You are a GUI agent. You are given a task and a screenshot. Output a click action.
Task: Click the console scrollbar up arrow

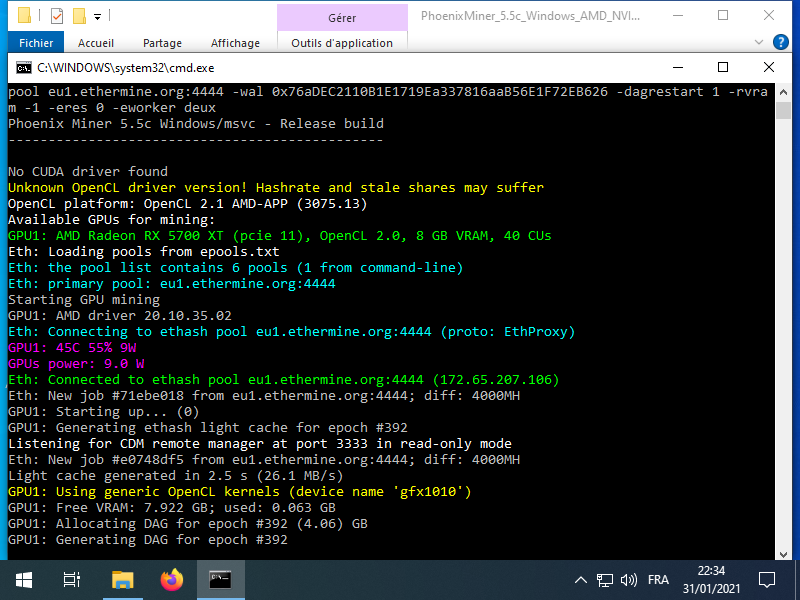click(783, 92)
